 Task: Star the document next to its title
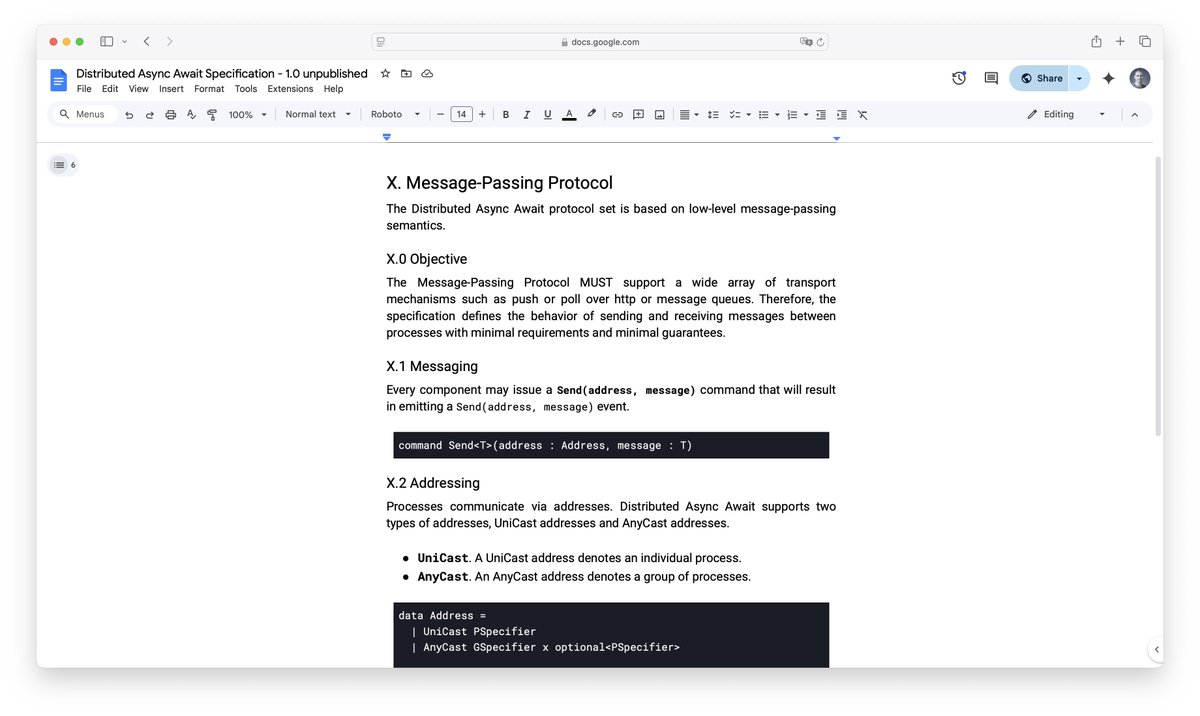point(384,73)
